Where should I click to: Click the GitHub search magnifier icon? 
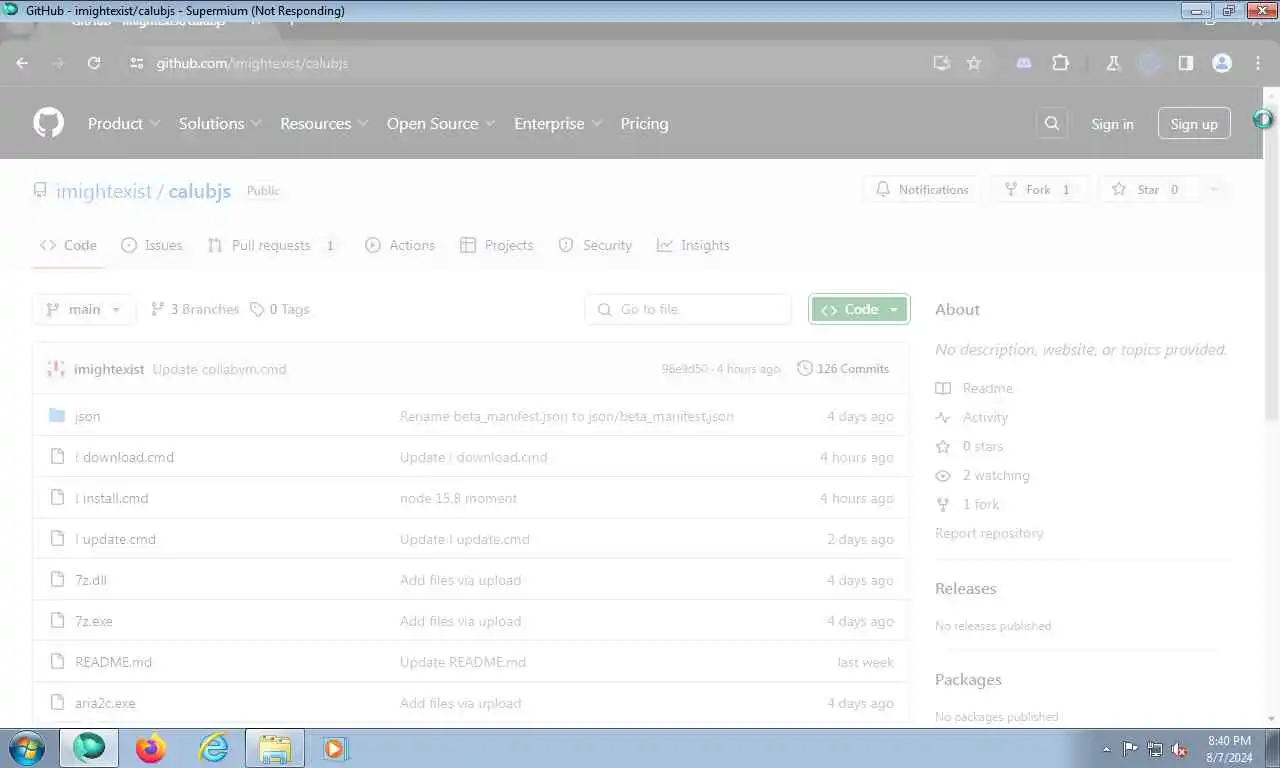pyautogui.click(x=1052, y=123)
